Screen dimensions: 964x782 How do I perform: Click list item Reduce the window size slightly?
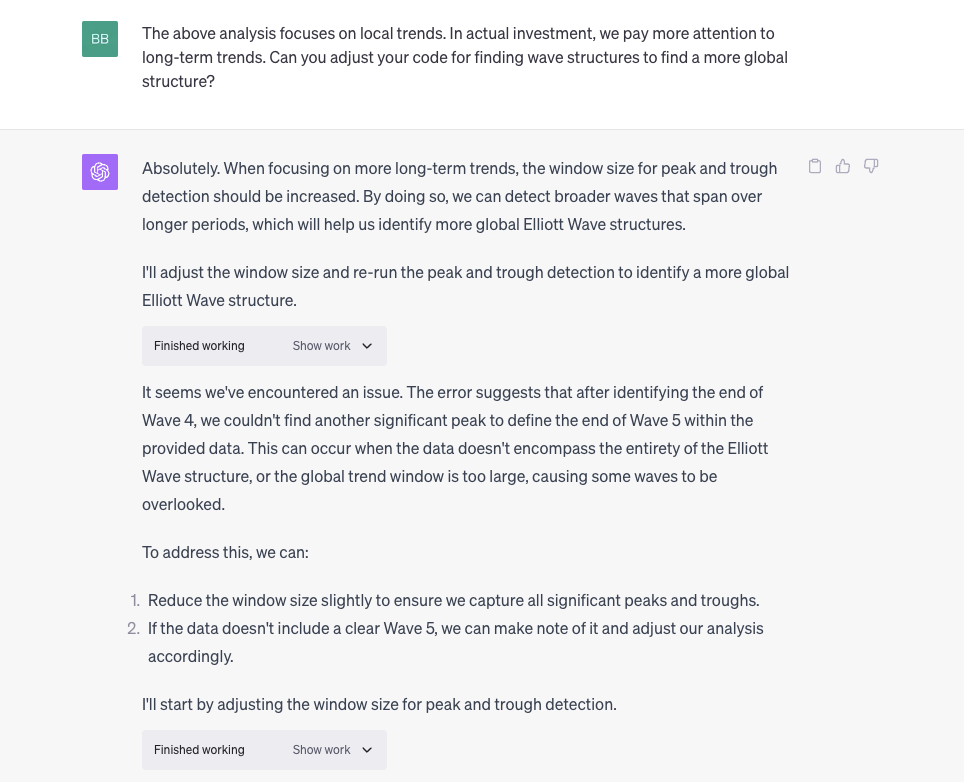454,601
